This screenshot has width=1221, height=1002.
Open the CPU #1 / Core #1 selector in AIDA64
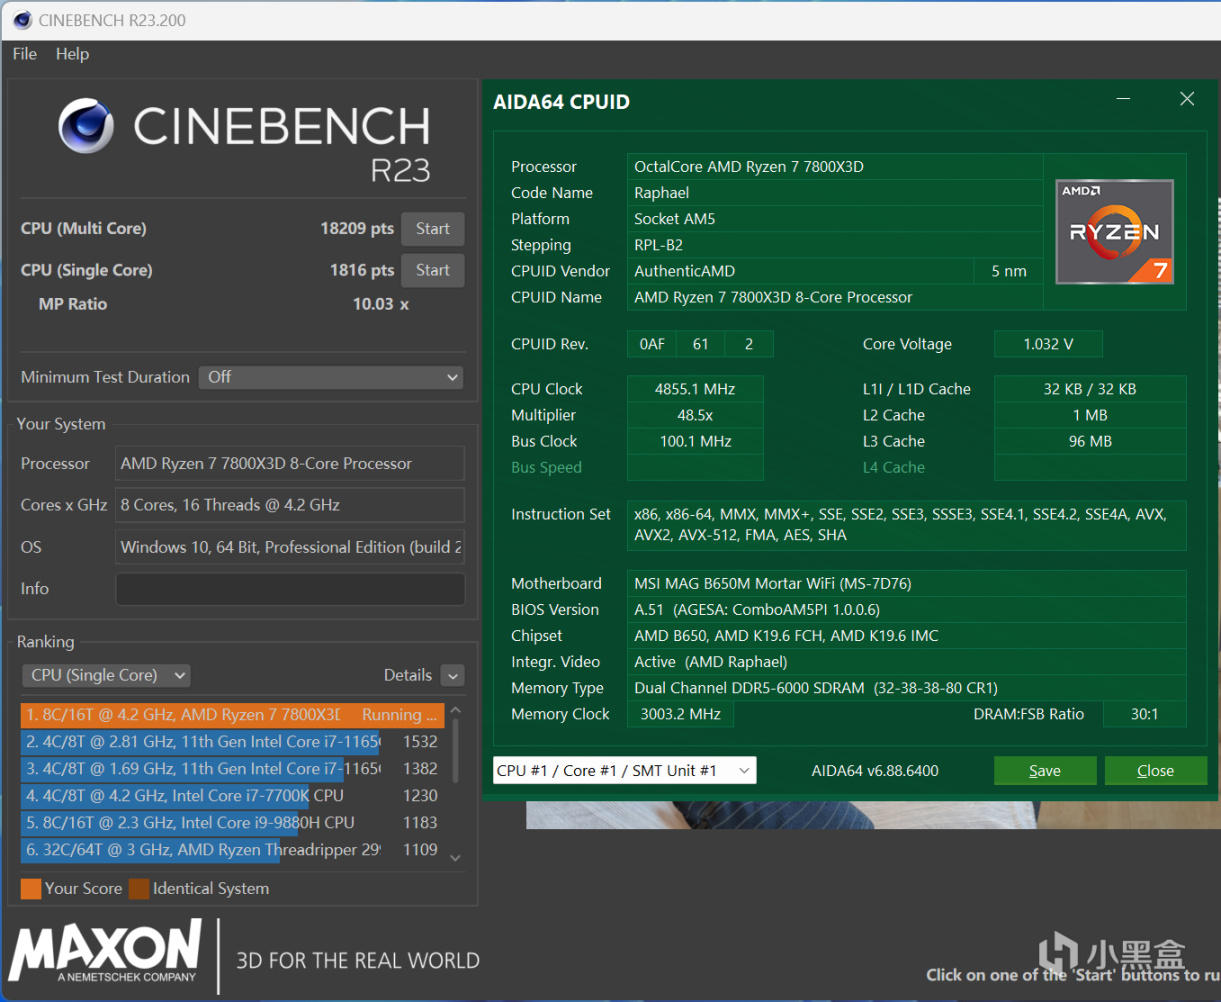coord(625,771)
